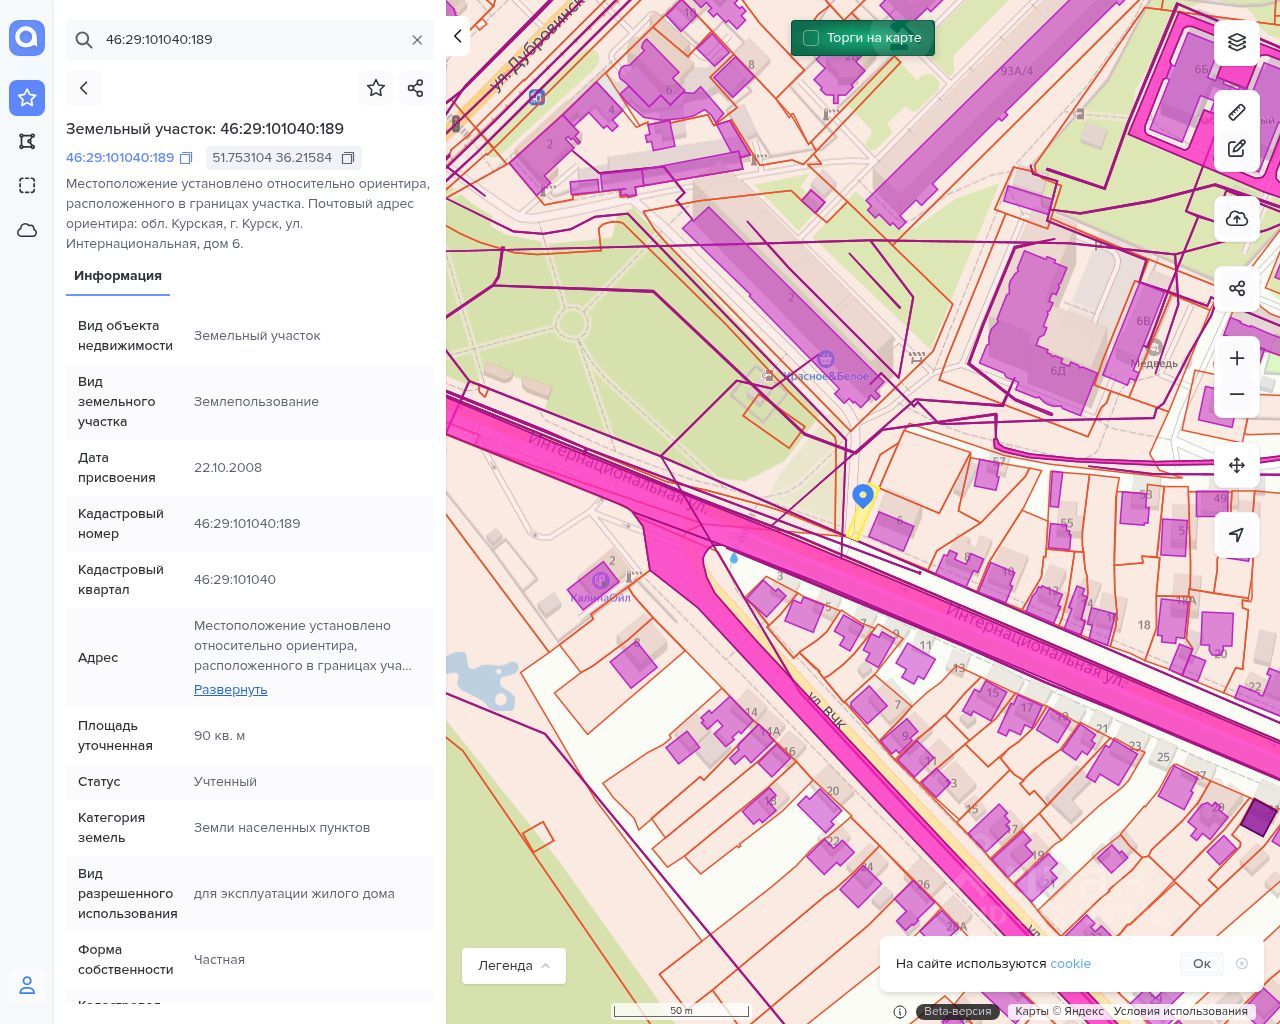Click the my location arrow button
Viewport: 1280px width, 1024px height.
tap(1237, 535)
